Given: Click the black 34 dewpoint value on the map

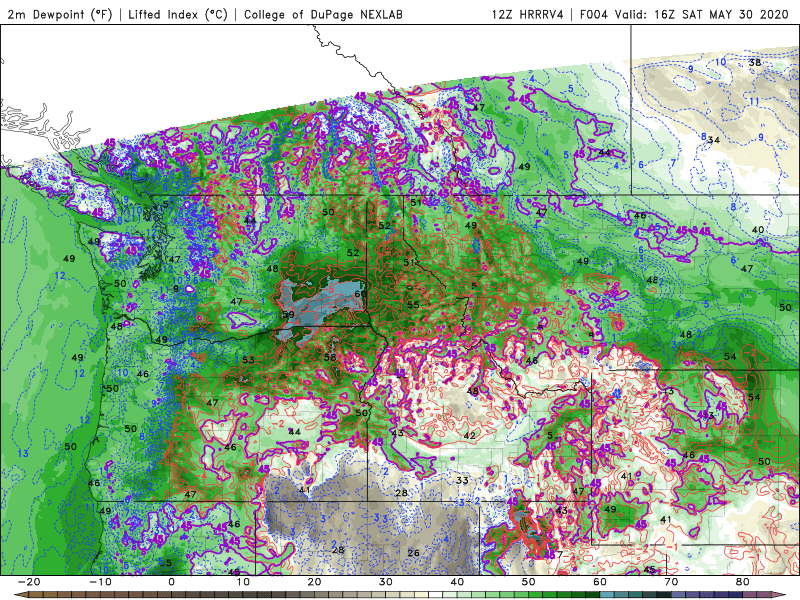Looking at the screenshot, I should pyautogui.click(x=714, y=140).
